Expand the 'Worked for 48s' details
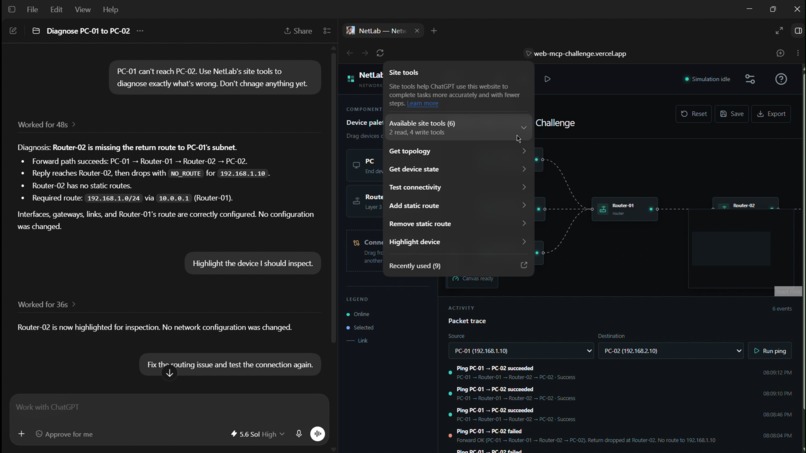 click(x=46, y=124)
